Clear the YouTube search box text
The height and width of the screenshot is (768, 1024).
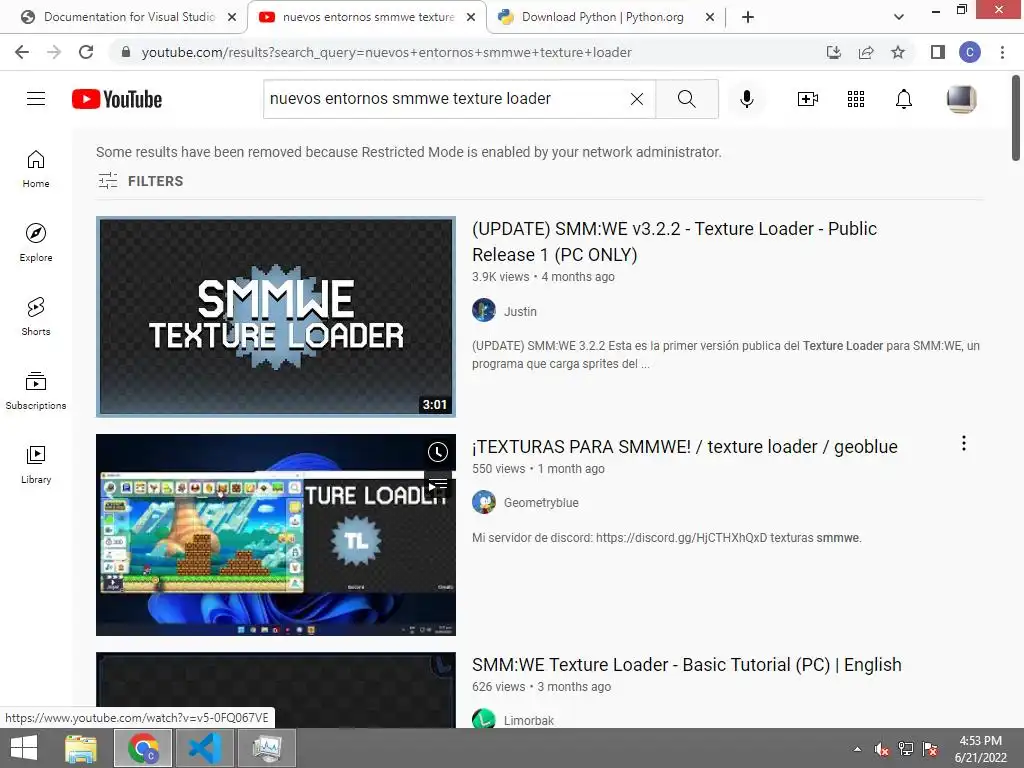pos(637,99)
